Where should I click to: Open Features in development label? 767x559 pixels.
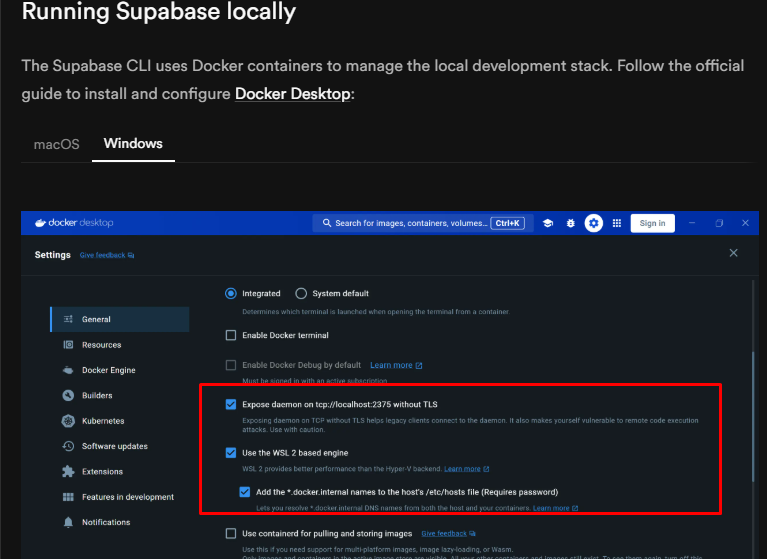(x=128, y=497)
